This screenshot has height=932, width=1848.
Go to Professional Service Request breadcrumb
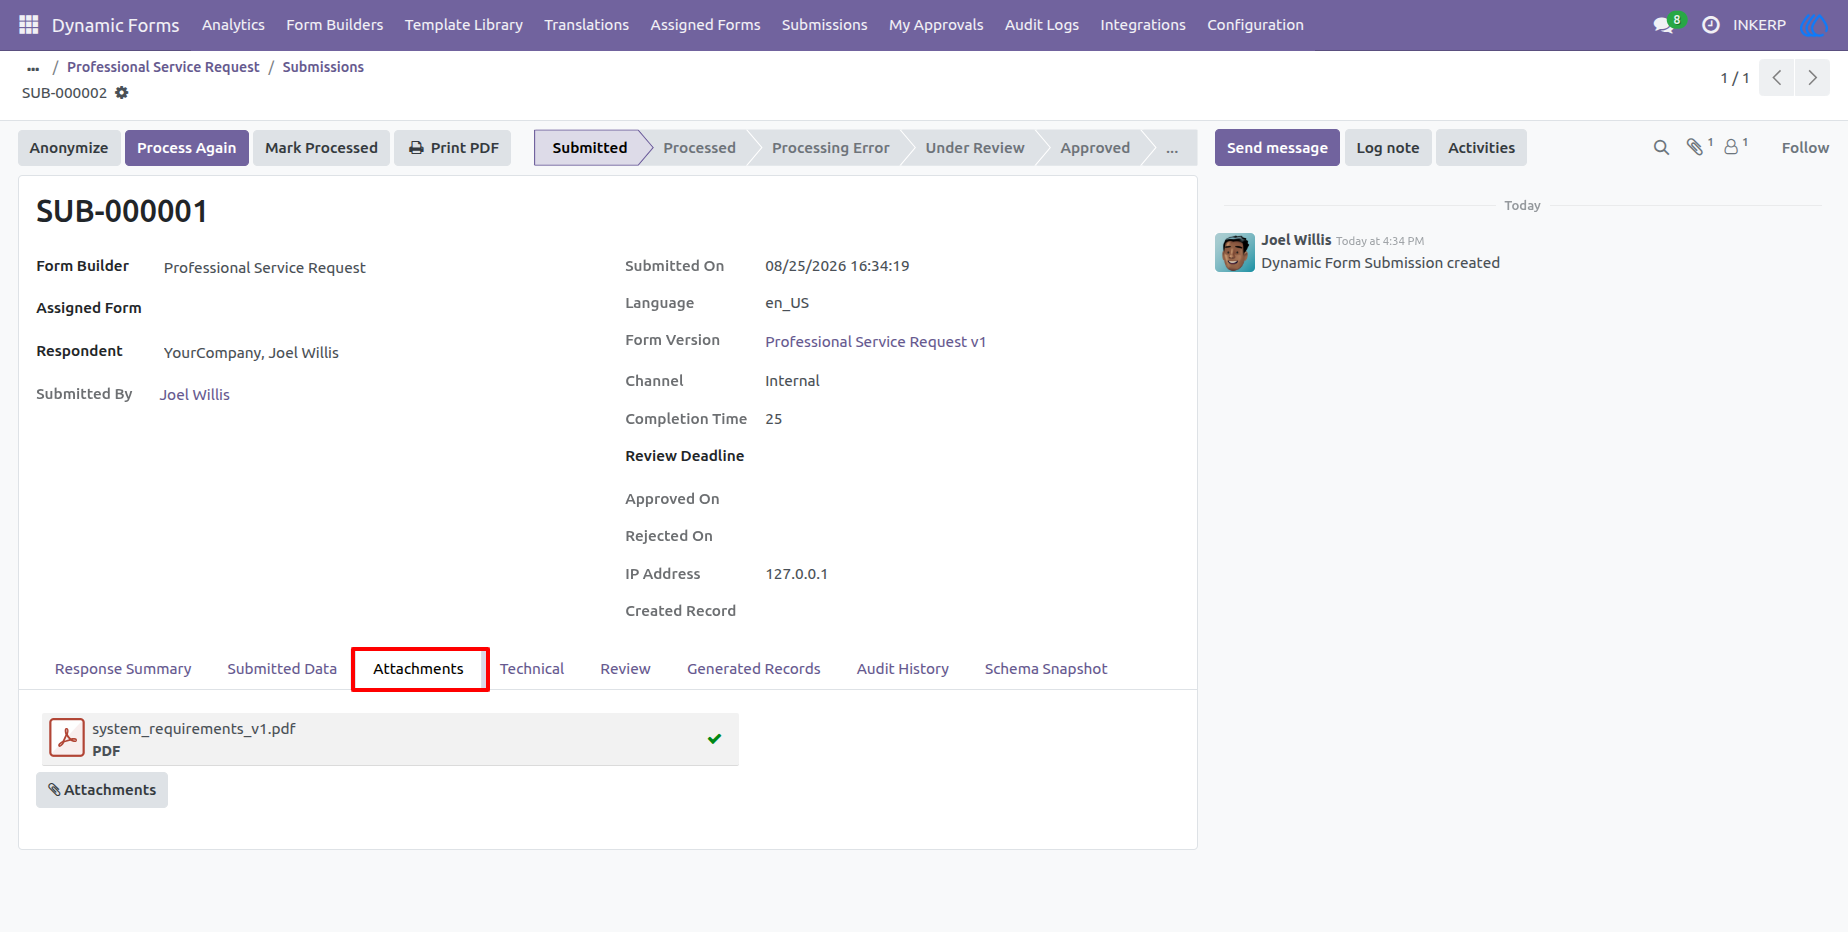[x=163, y=67]
